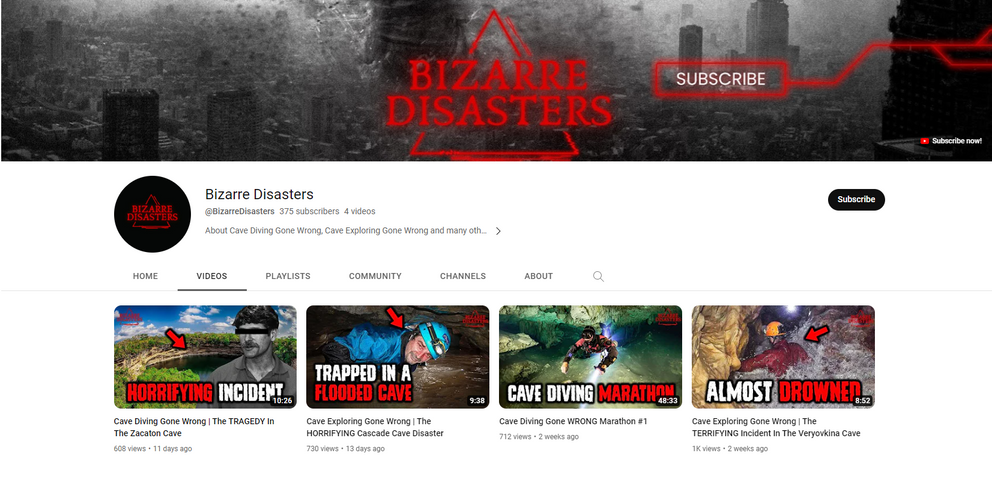
Task: Click '730 views • 13 days ago' text
Action: click(345, 449)
